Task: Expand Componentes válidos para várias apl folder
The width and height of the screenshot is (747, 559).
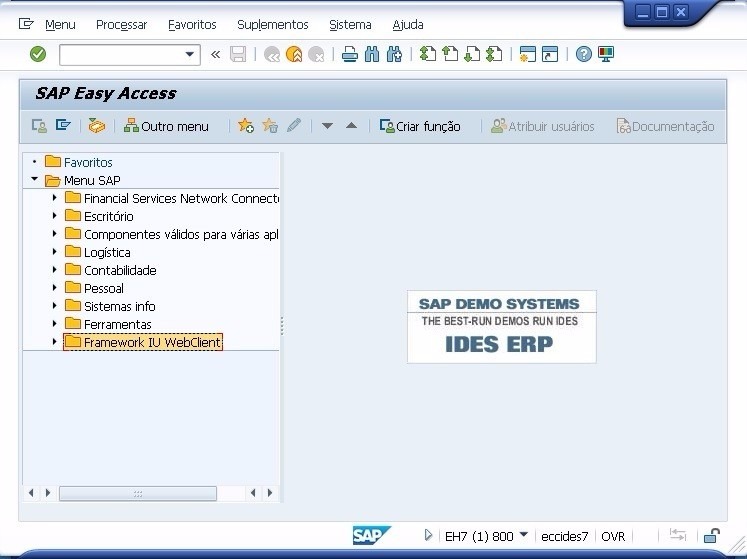Action: click(54, 234)
